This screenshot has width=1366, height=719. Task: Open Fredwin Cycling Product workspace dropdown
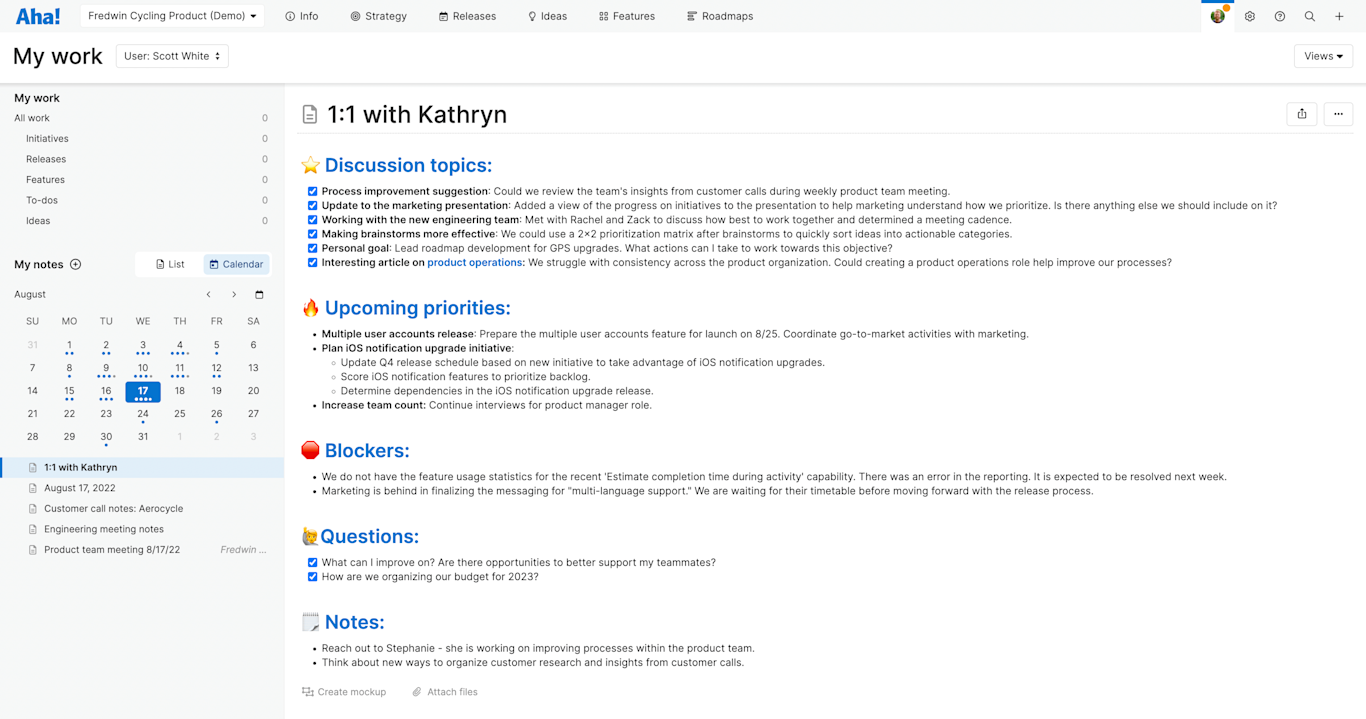coord(172,16)
